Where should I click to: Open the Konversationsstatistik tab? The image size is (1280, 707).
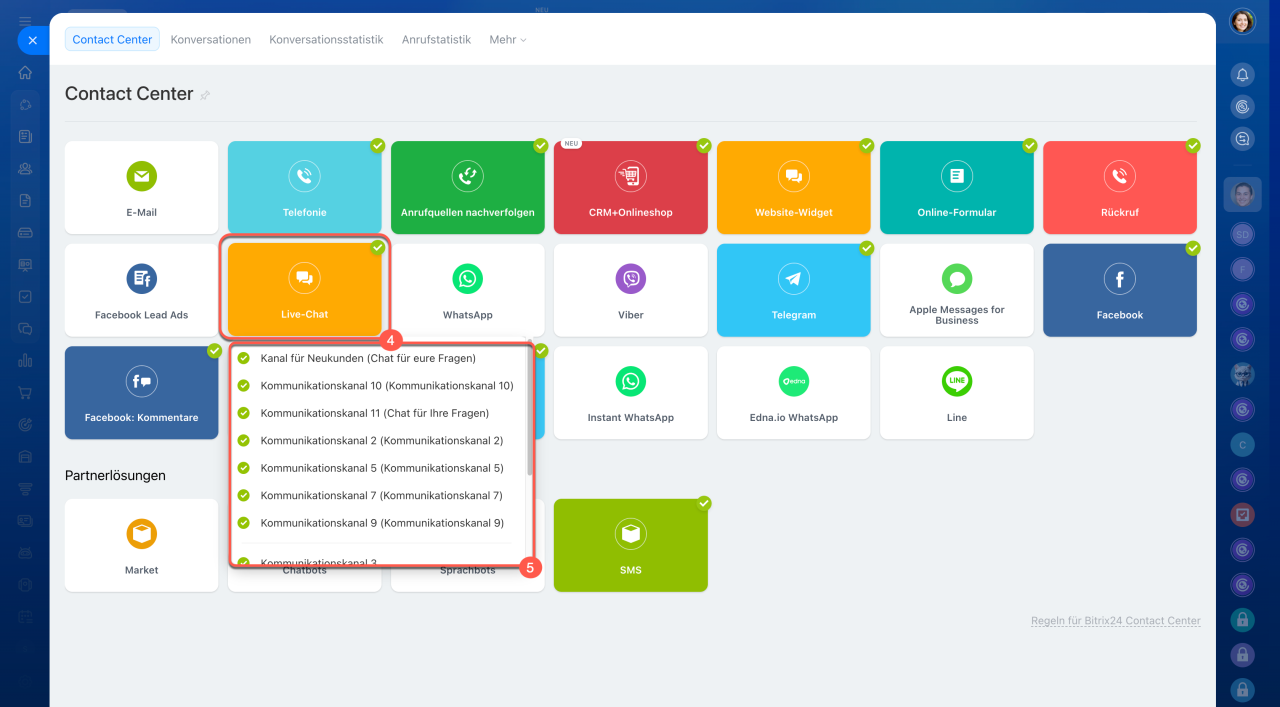(326, 40)
